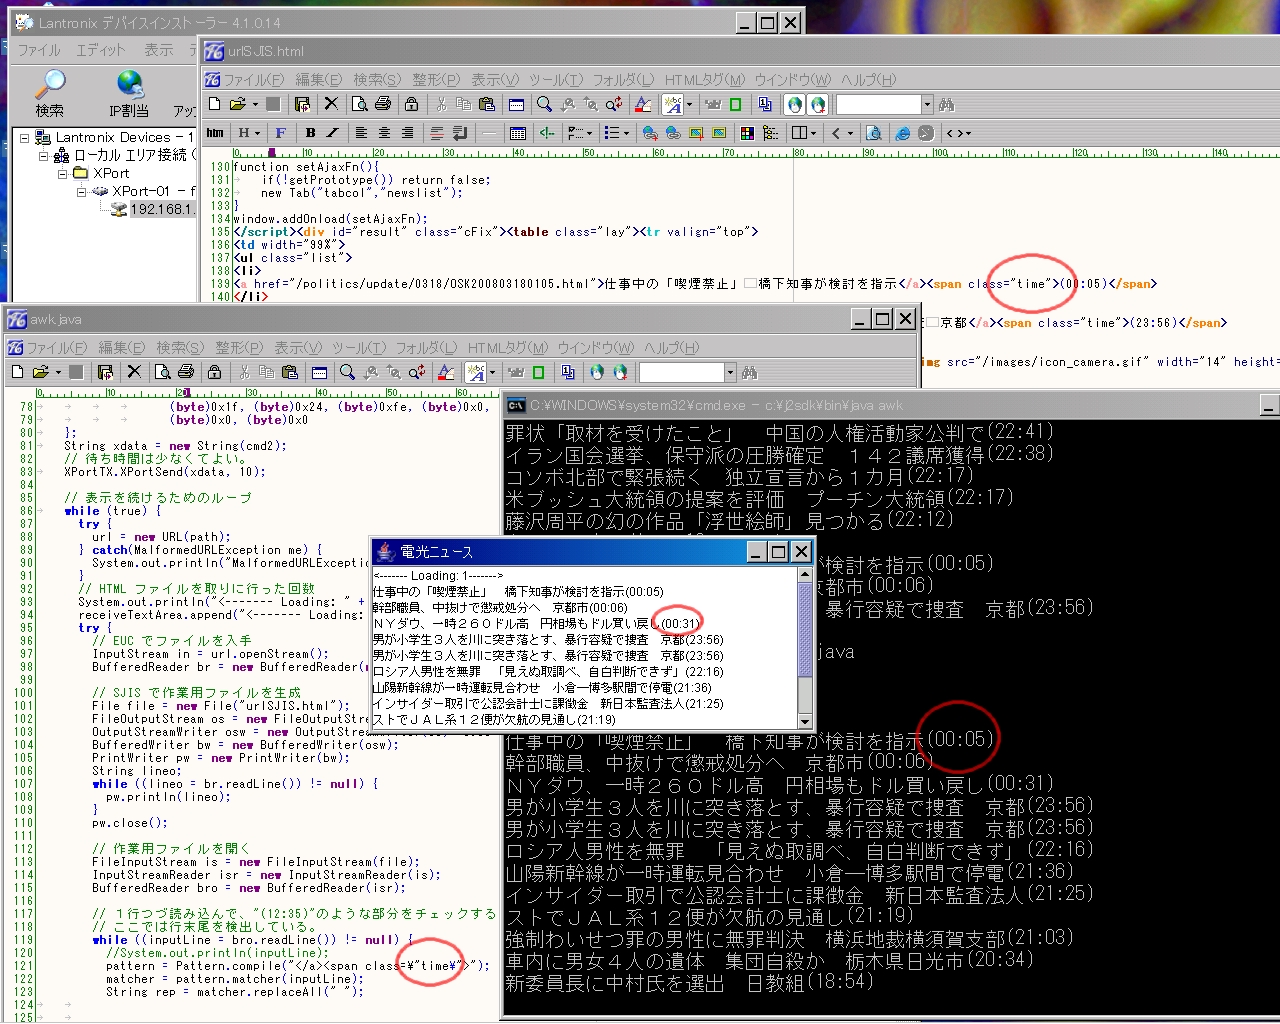Viewport: 1280px width, 1024px height.
Task: Open エディット menu in Lantronix installer
Action: pyautogui.click(x=101, y=50)
